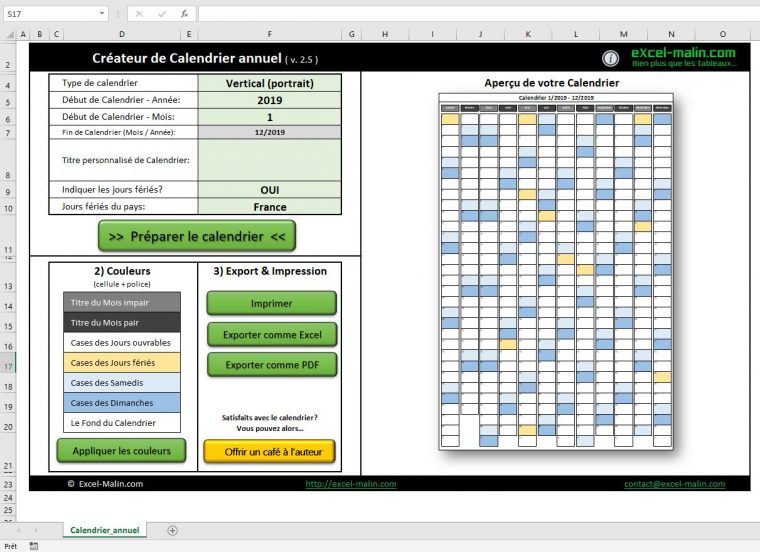Select the 2019 start year cell
The width and height of the screenshot is (760, 552).
pyautogui.click(x=269, y=100)
